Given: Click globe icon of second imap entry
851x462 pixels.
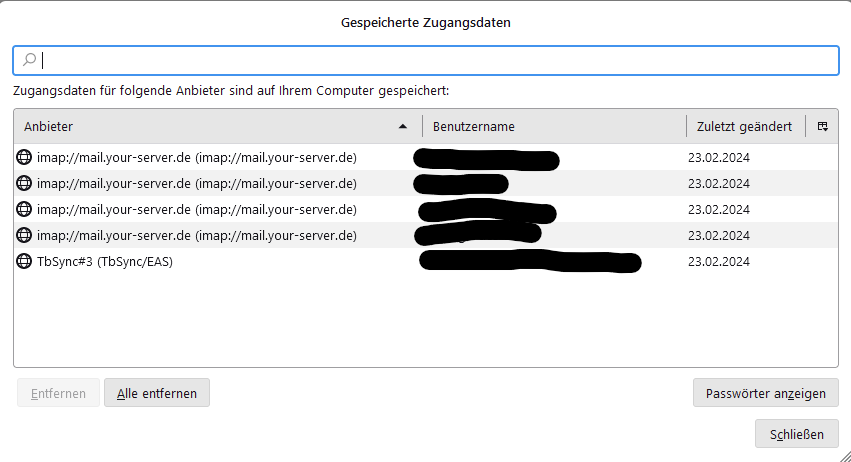Looking at the screenshot, I should [x=25, y=183].
